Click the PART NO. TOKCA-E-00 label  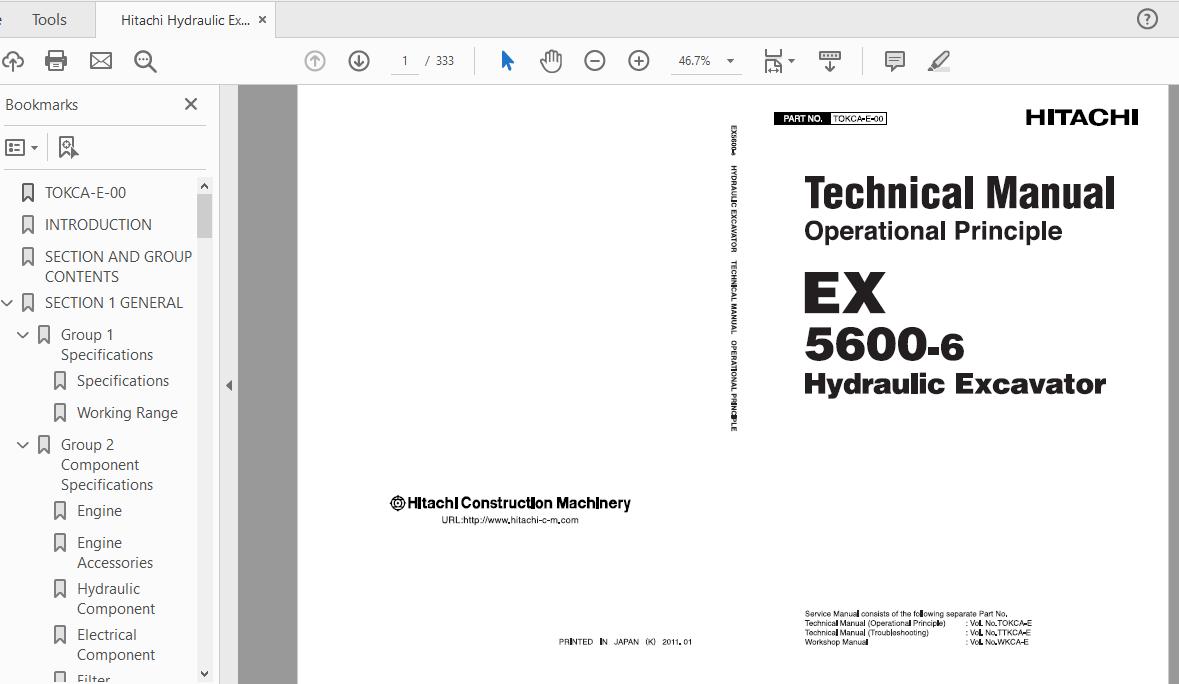pos(830,119)
